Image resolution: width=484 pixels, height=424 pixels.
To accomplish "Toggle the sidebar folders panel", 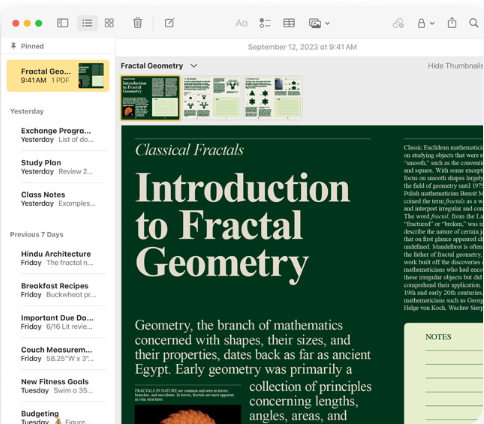I will pyautogui.click(x=62, y=23).
